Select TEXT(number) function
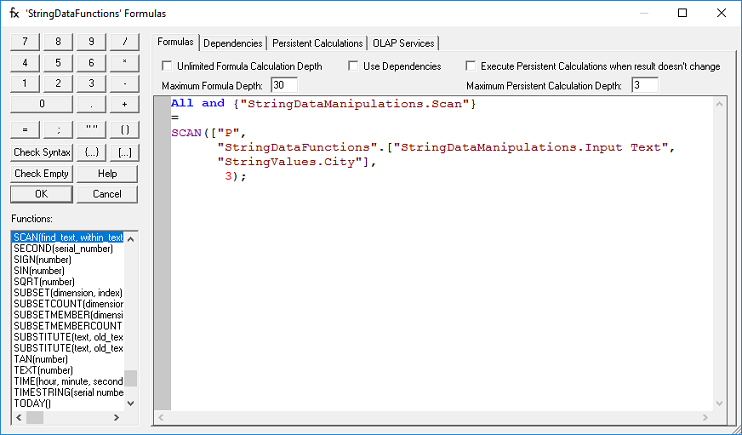 pyautogui.click(x=68, y=370)
